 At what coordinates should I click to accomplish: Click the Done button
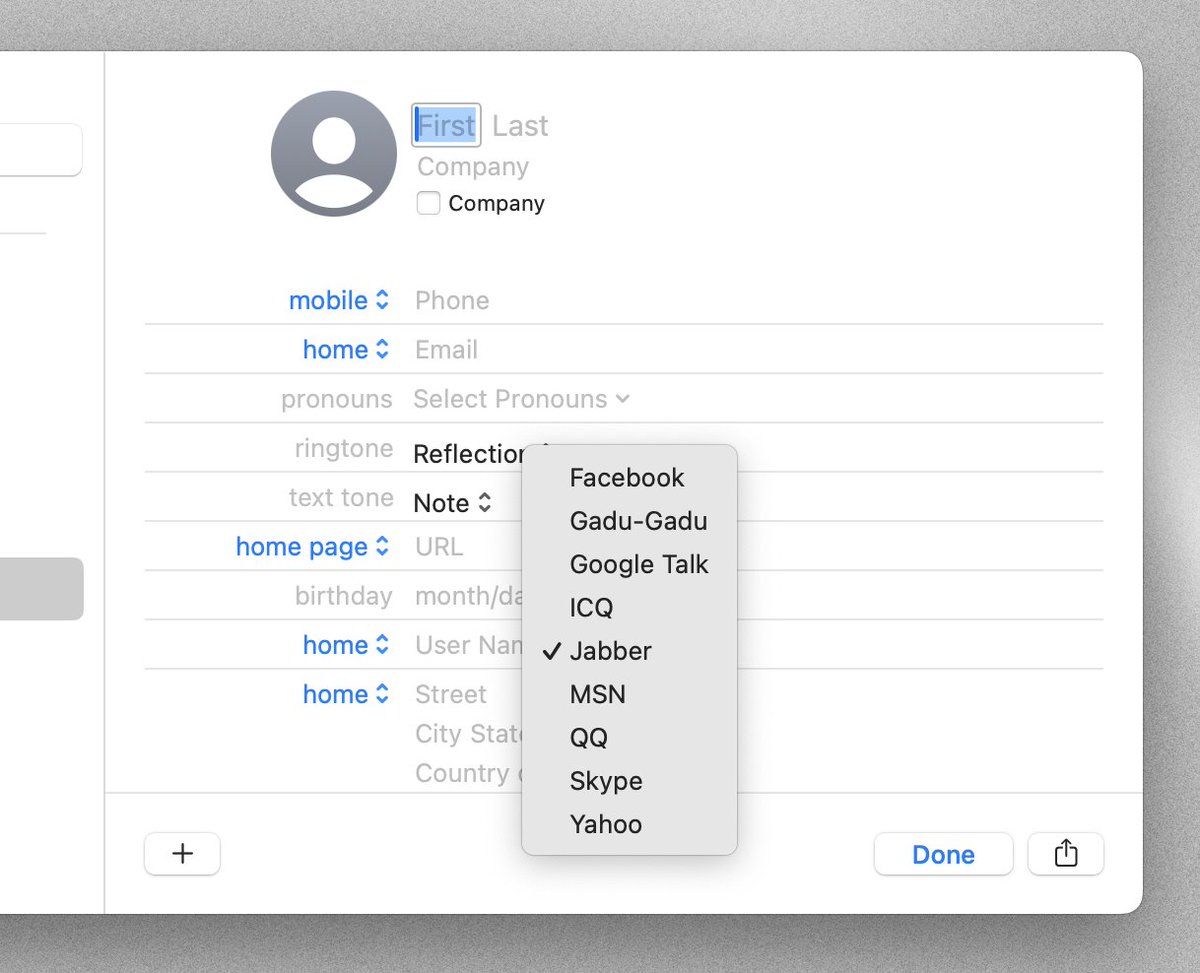coord(943,854)
